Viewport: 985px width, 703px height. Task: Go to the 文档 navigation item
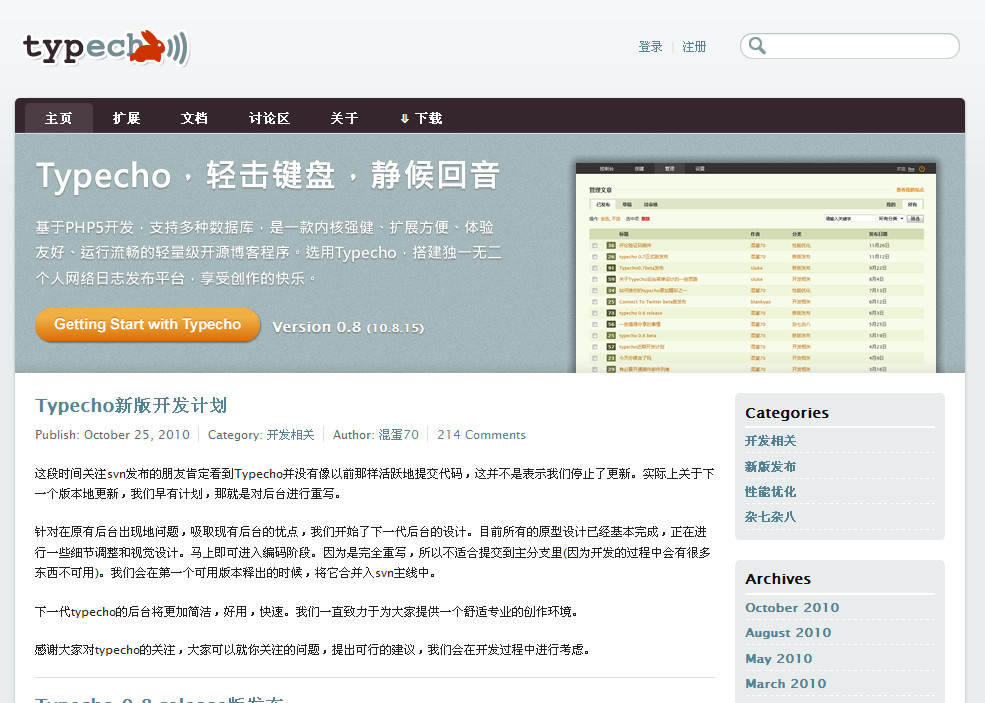coord(194,118)
